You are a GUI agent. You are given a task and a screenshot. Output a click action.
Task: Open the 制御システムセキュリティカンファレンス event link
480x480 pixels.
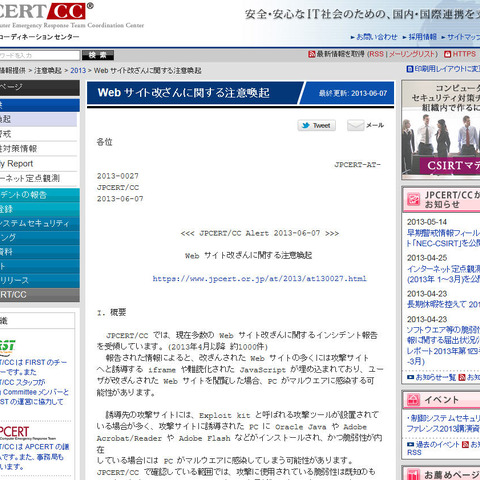tap(443, 423)
